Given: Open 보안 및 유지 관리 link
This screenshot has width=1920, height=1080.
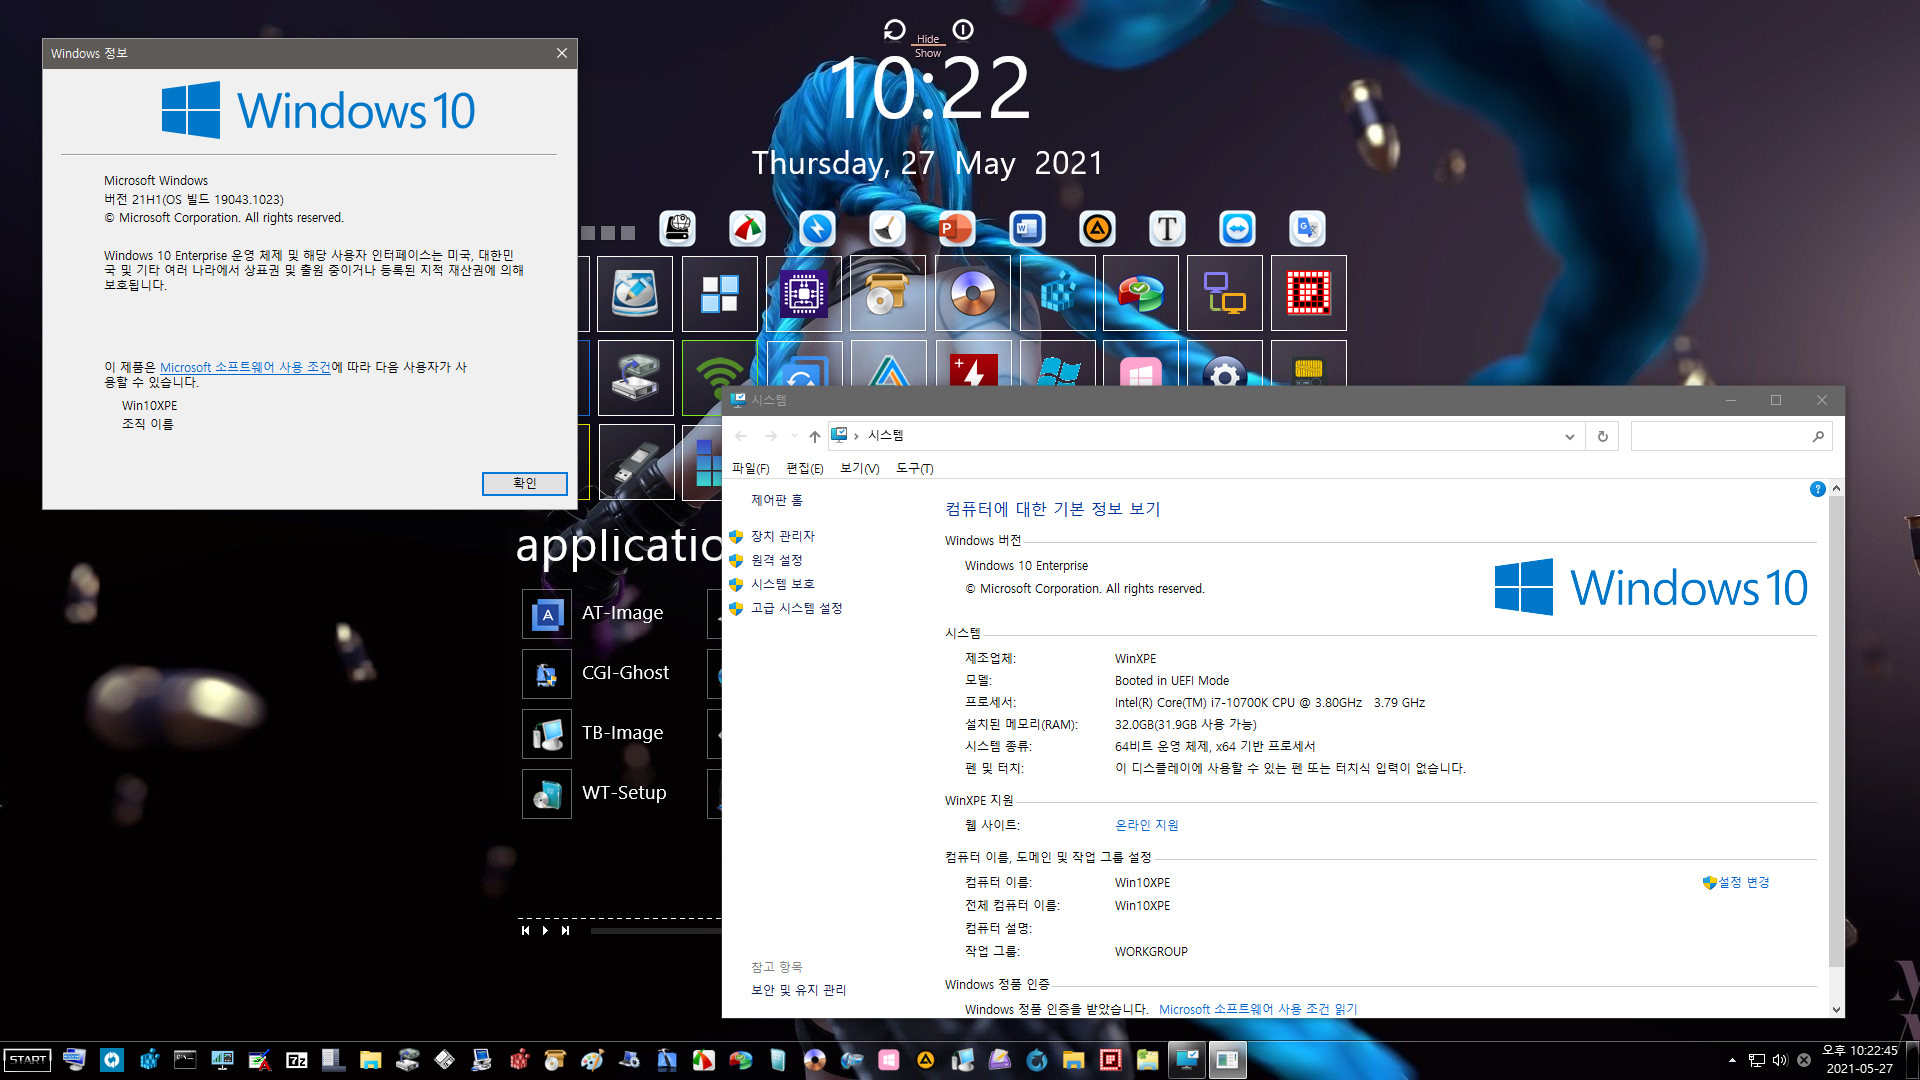Looking at the screenshot, I should [799, 990].
